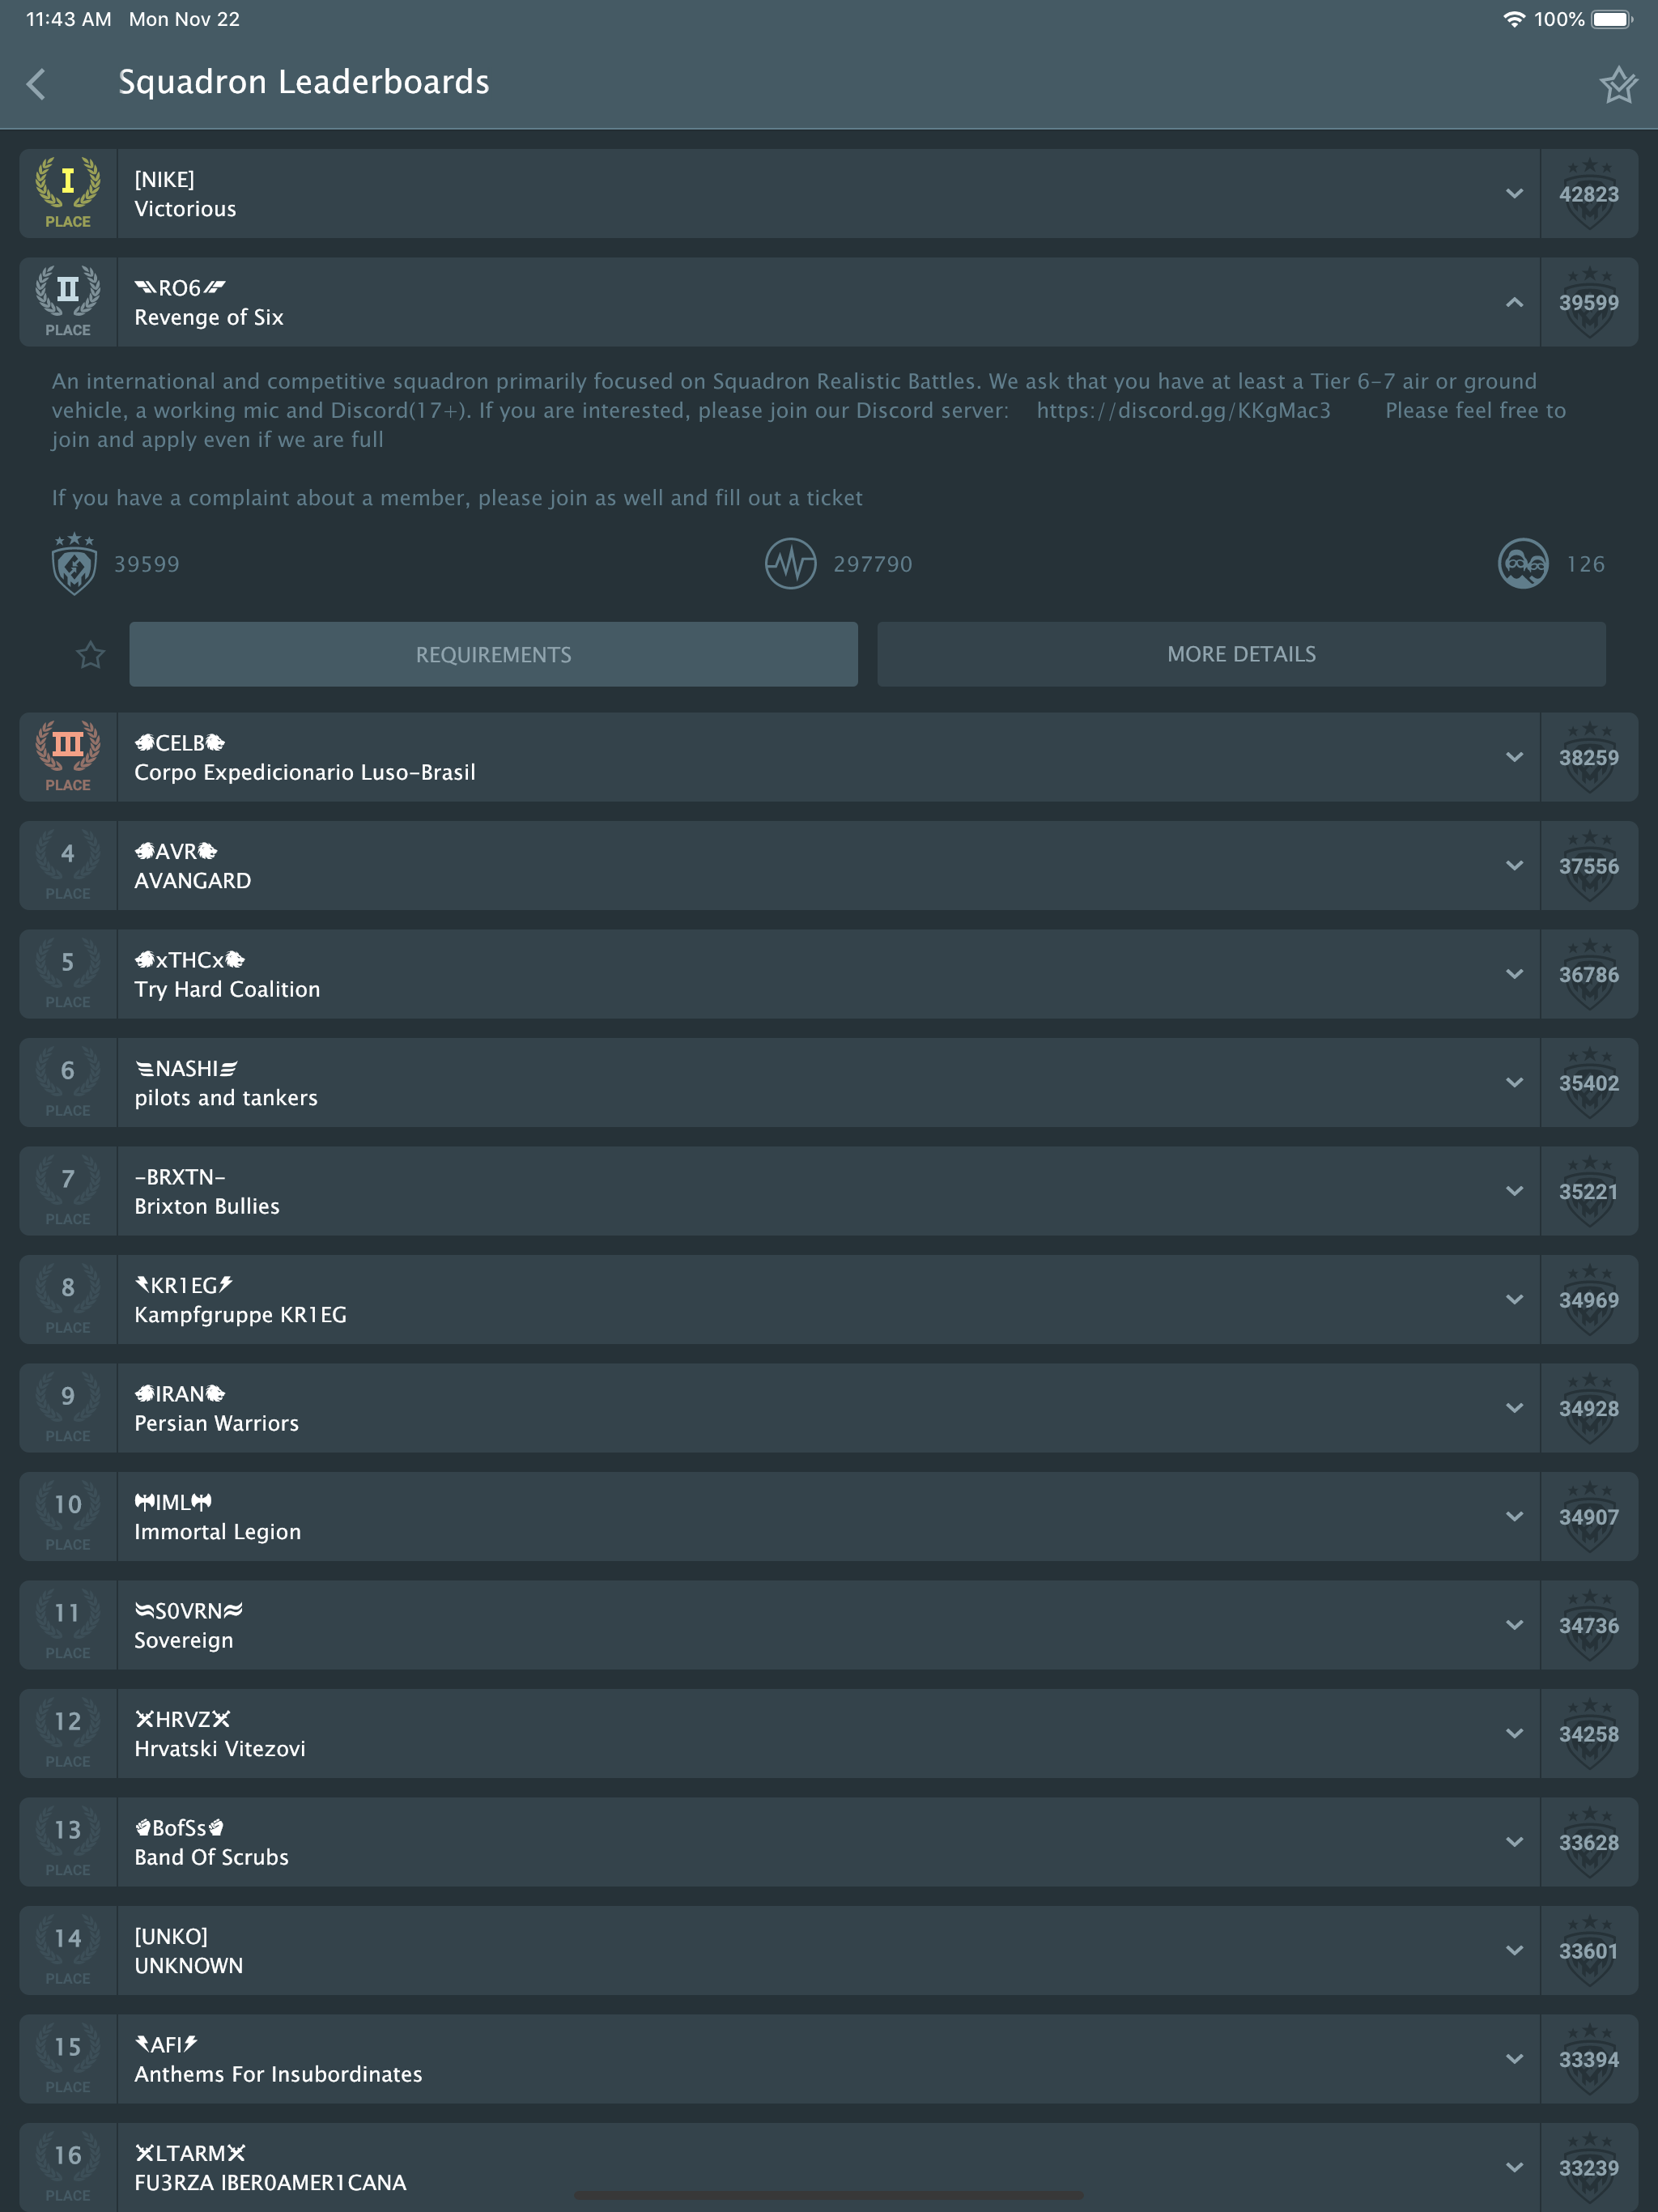Tap NIKE rating badge 42823
The image size is (1658, 2212).
click(1589, 193)
